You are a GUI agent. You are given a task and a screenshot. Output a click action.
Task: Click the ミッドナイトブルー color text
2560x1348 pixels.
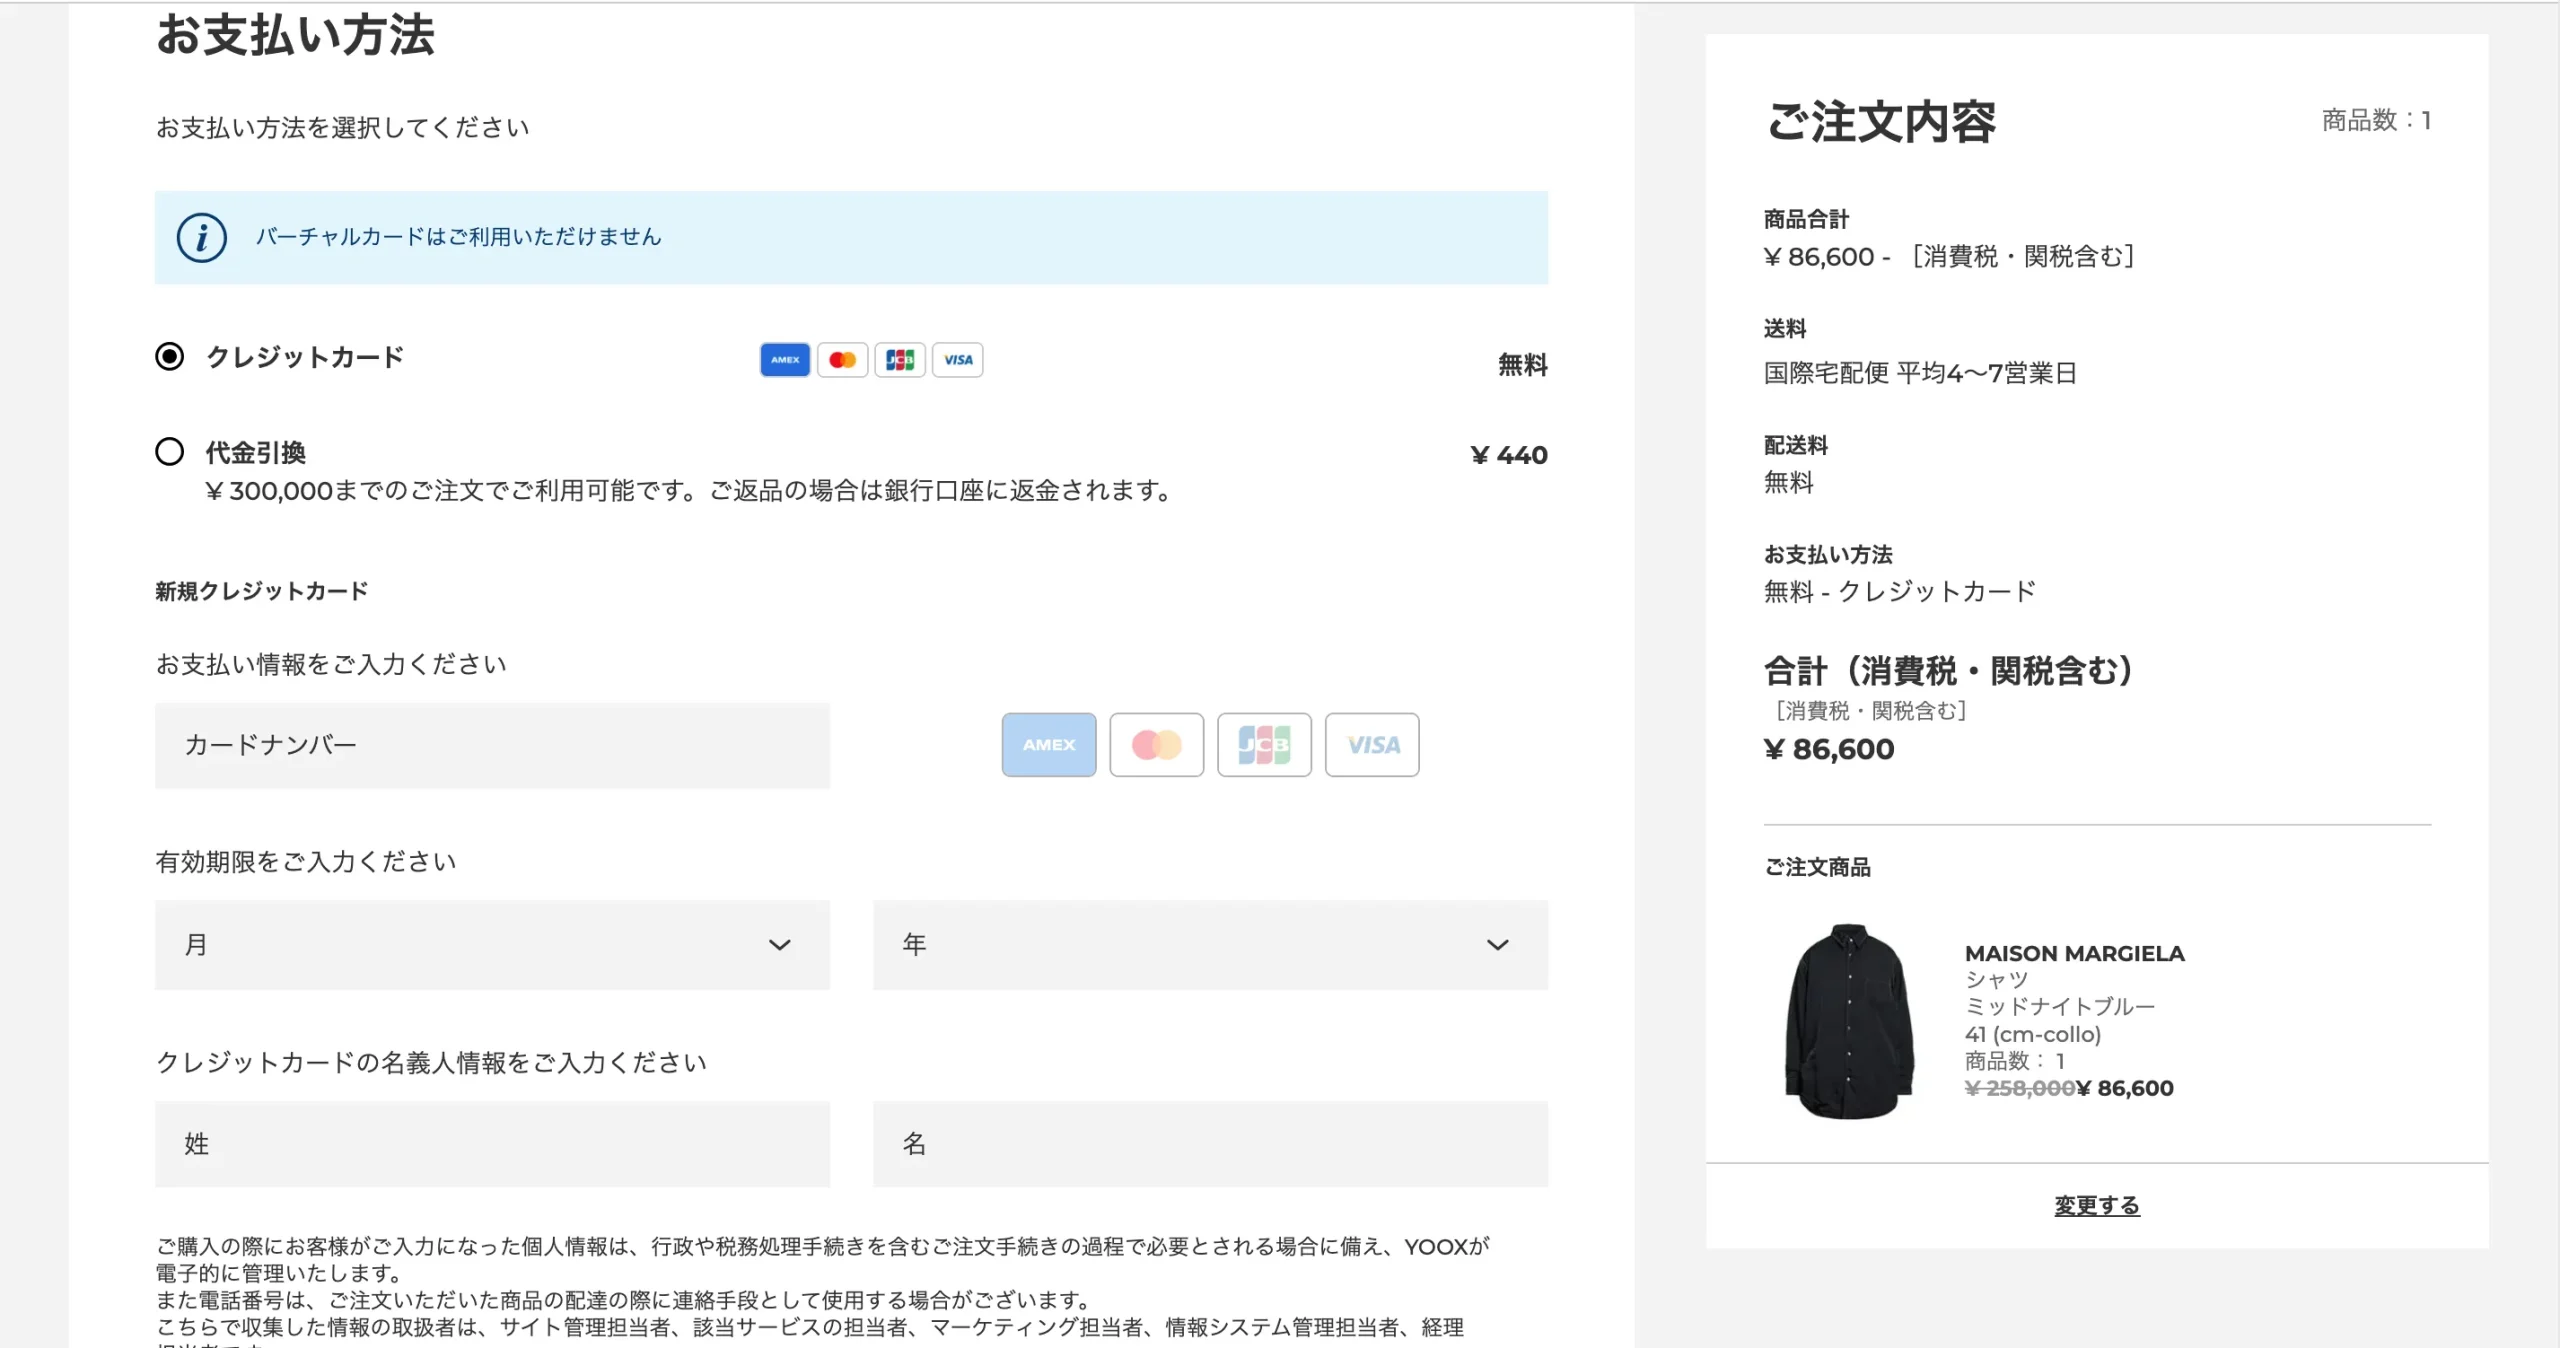[x=2060, y=1007]
